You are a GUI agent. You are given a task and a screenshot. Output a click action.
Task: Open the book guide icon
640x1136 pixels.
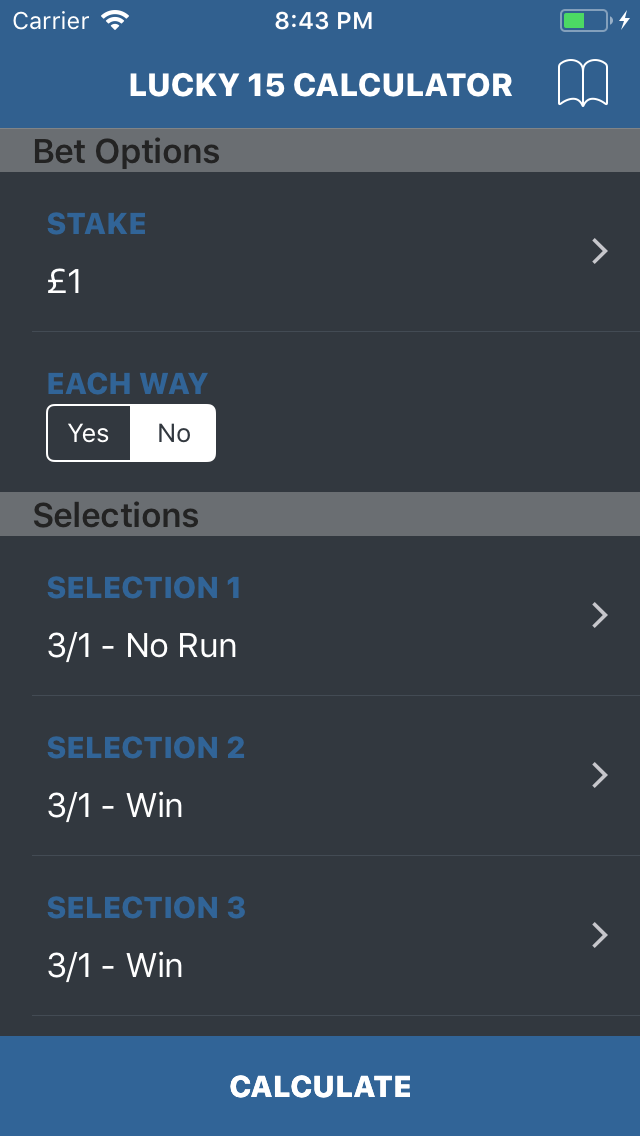[x=583, y=84]
